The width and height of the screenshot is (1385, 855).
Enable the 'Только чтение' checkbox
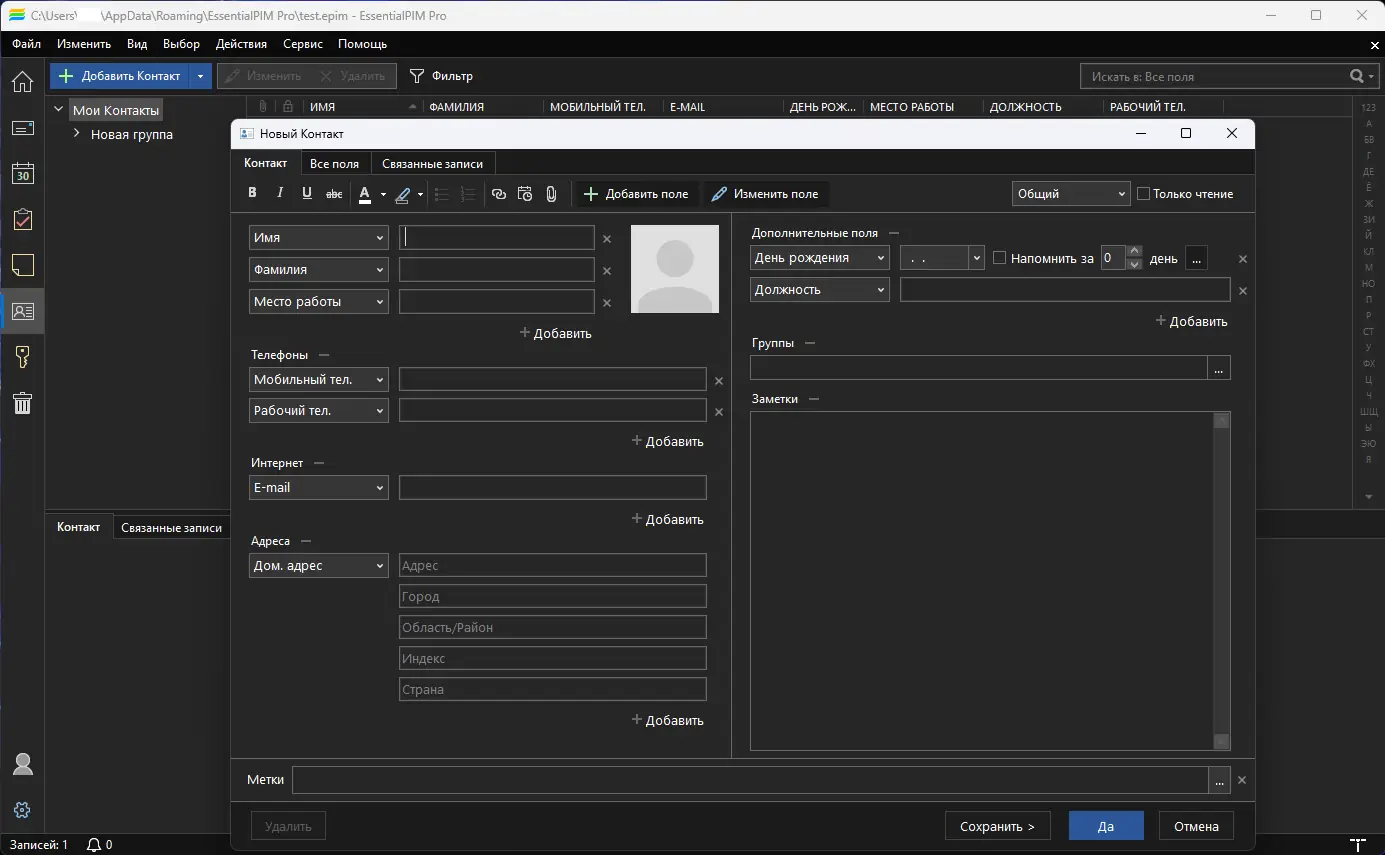point(1144,194)
